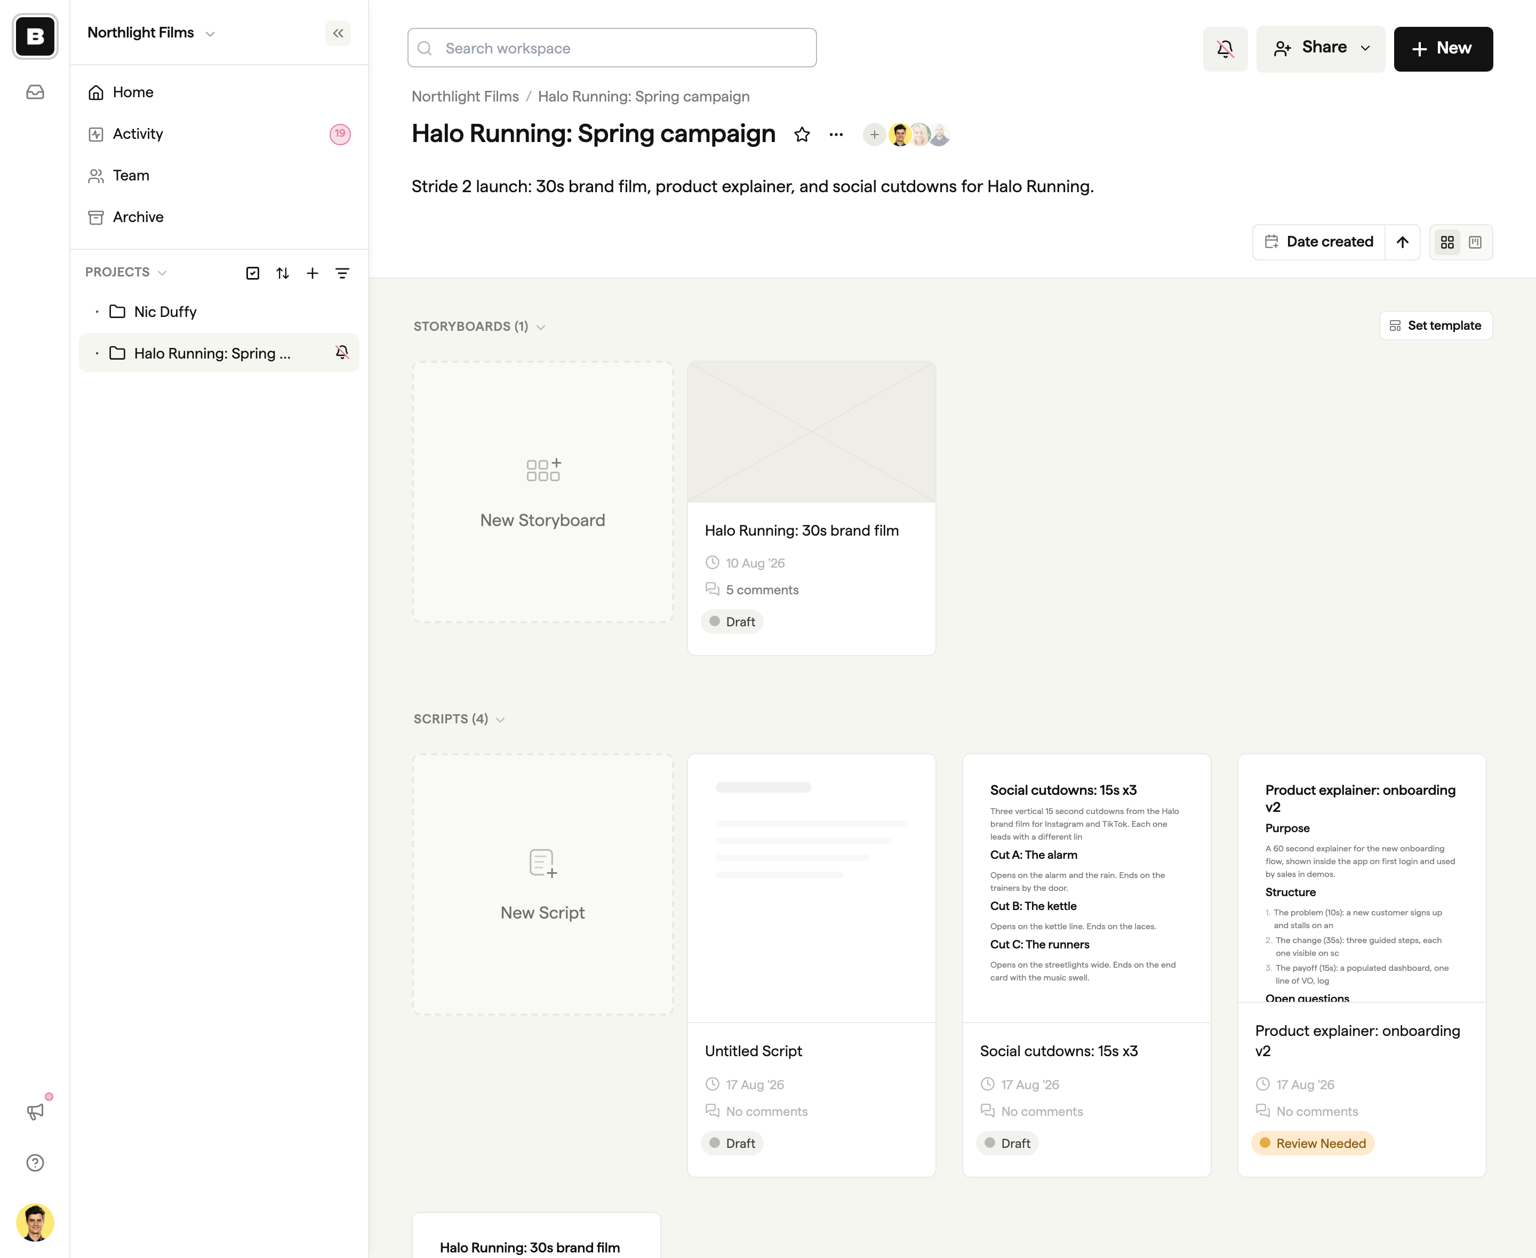Open the Date created sort dropdown
Screen dimensions: 1536x1258
click(x=1319, y=242)
